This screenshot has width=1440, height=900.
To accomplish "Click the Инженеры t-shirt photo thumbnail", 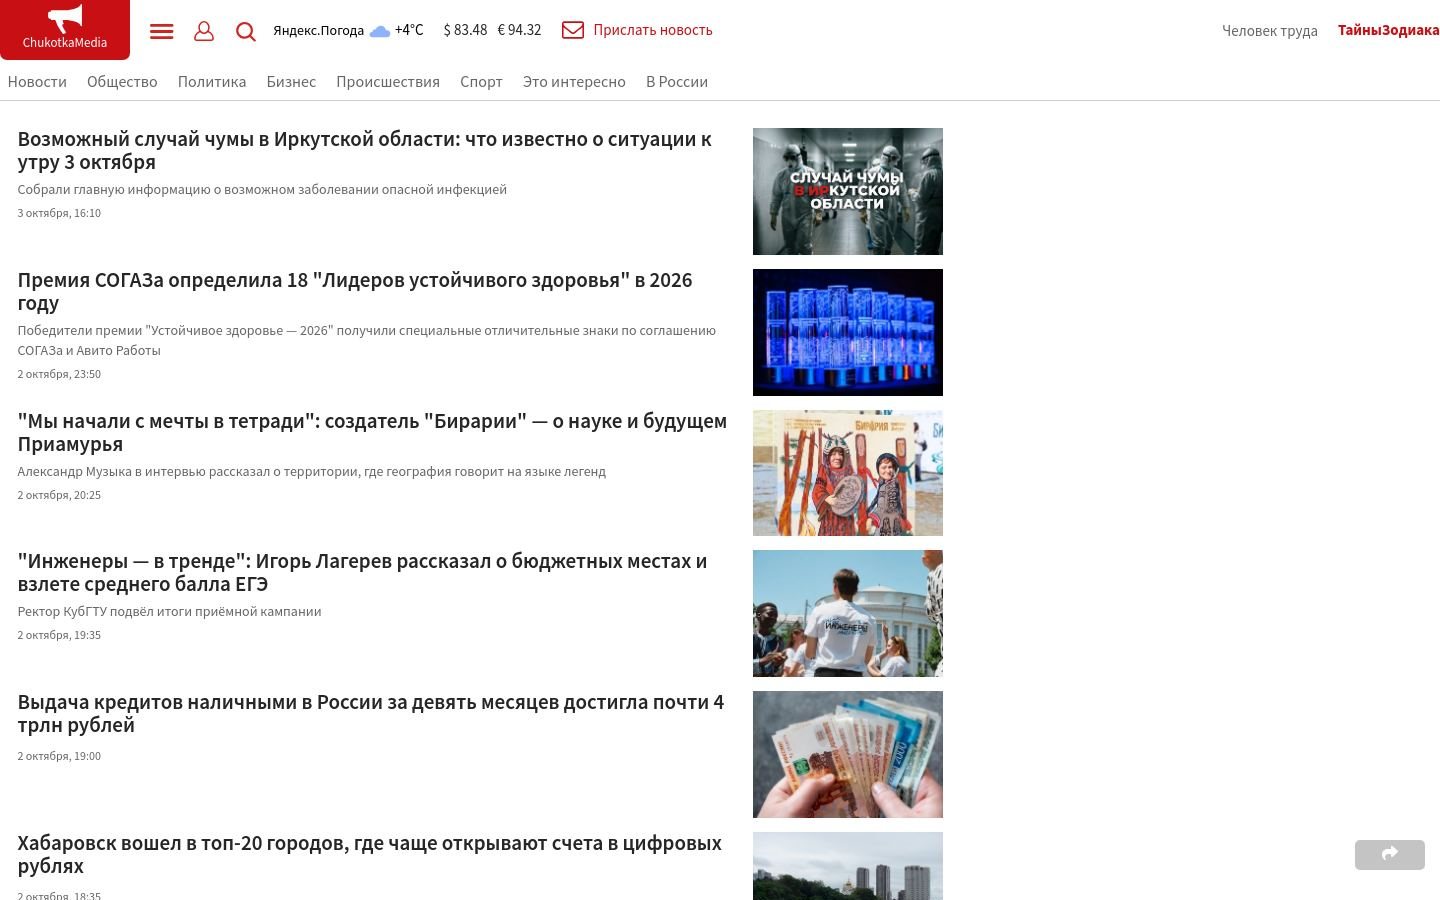I will (x=848, y=613).
